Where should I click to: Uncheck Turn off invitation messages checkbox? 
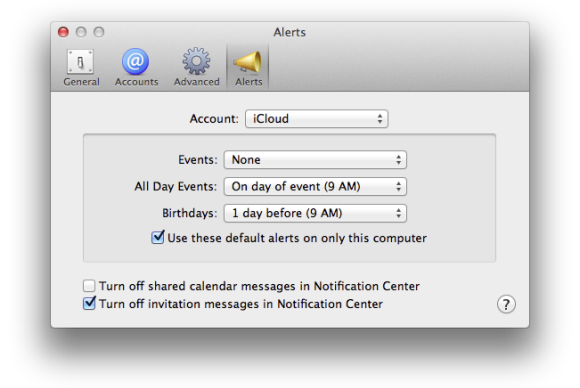pos(89,303)
